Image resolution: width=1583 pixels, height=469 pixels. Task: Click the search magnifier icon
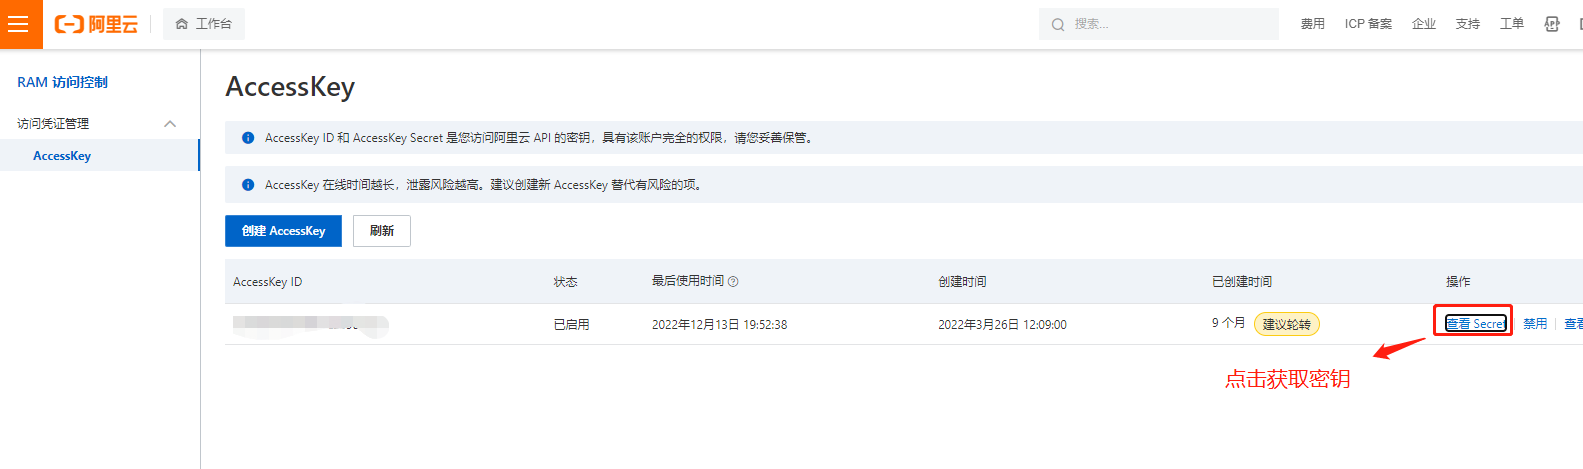1058,25
